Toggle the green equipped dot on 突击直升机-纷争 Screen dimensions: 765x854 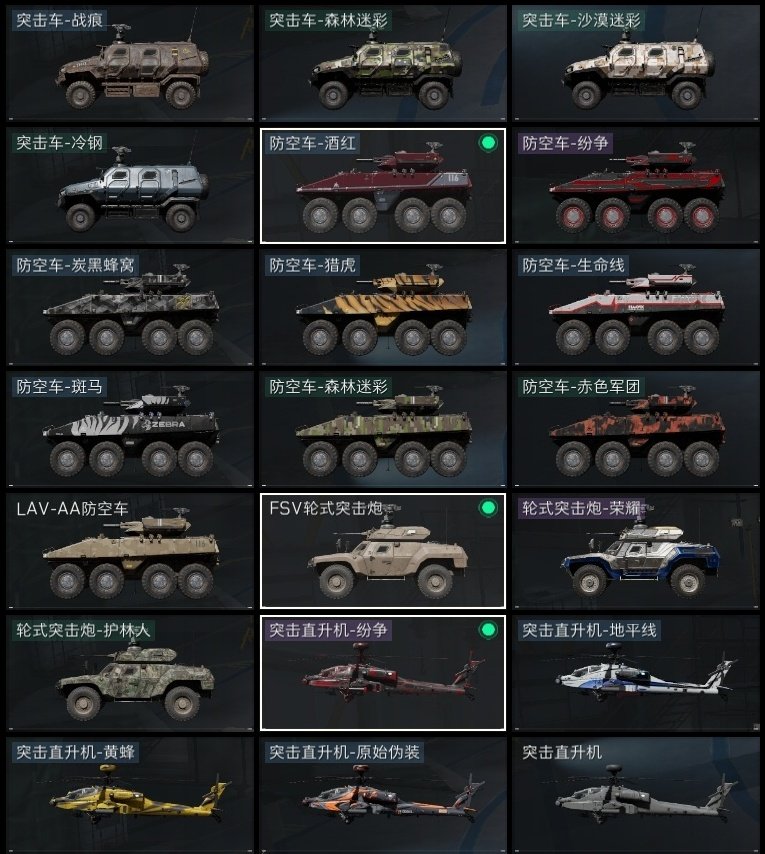[488, 630]
